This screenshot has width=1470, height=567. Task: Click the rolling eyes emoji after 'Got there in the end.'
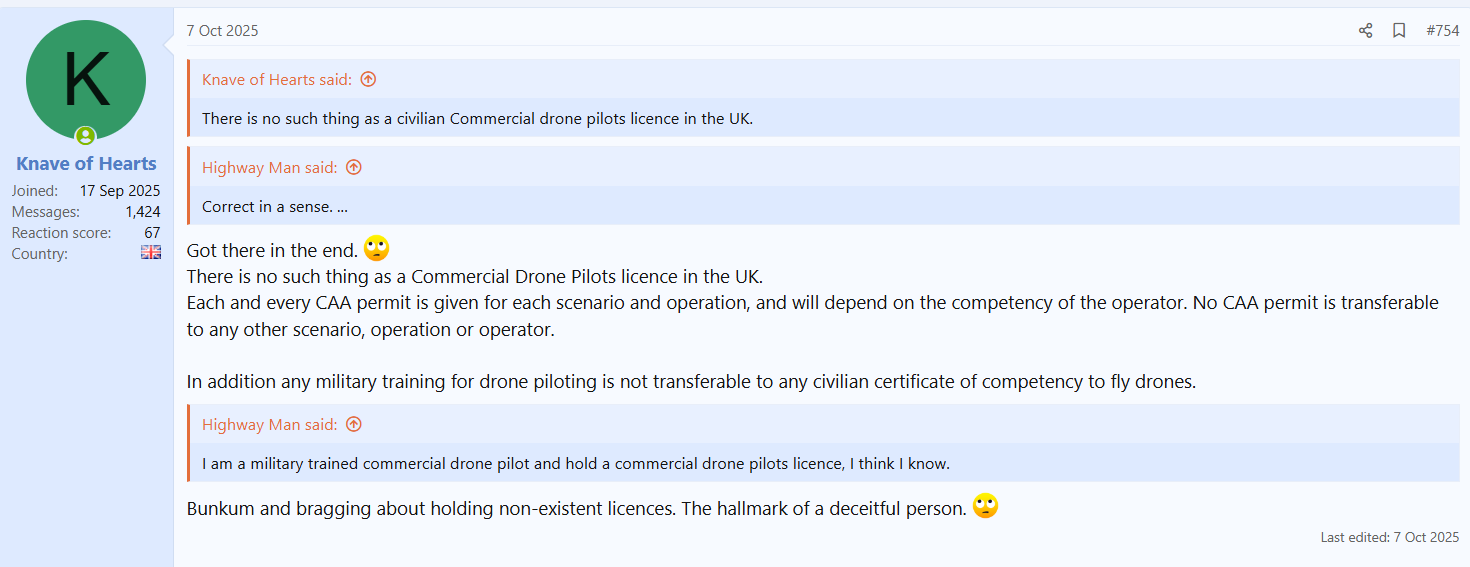[376, 249]
